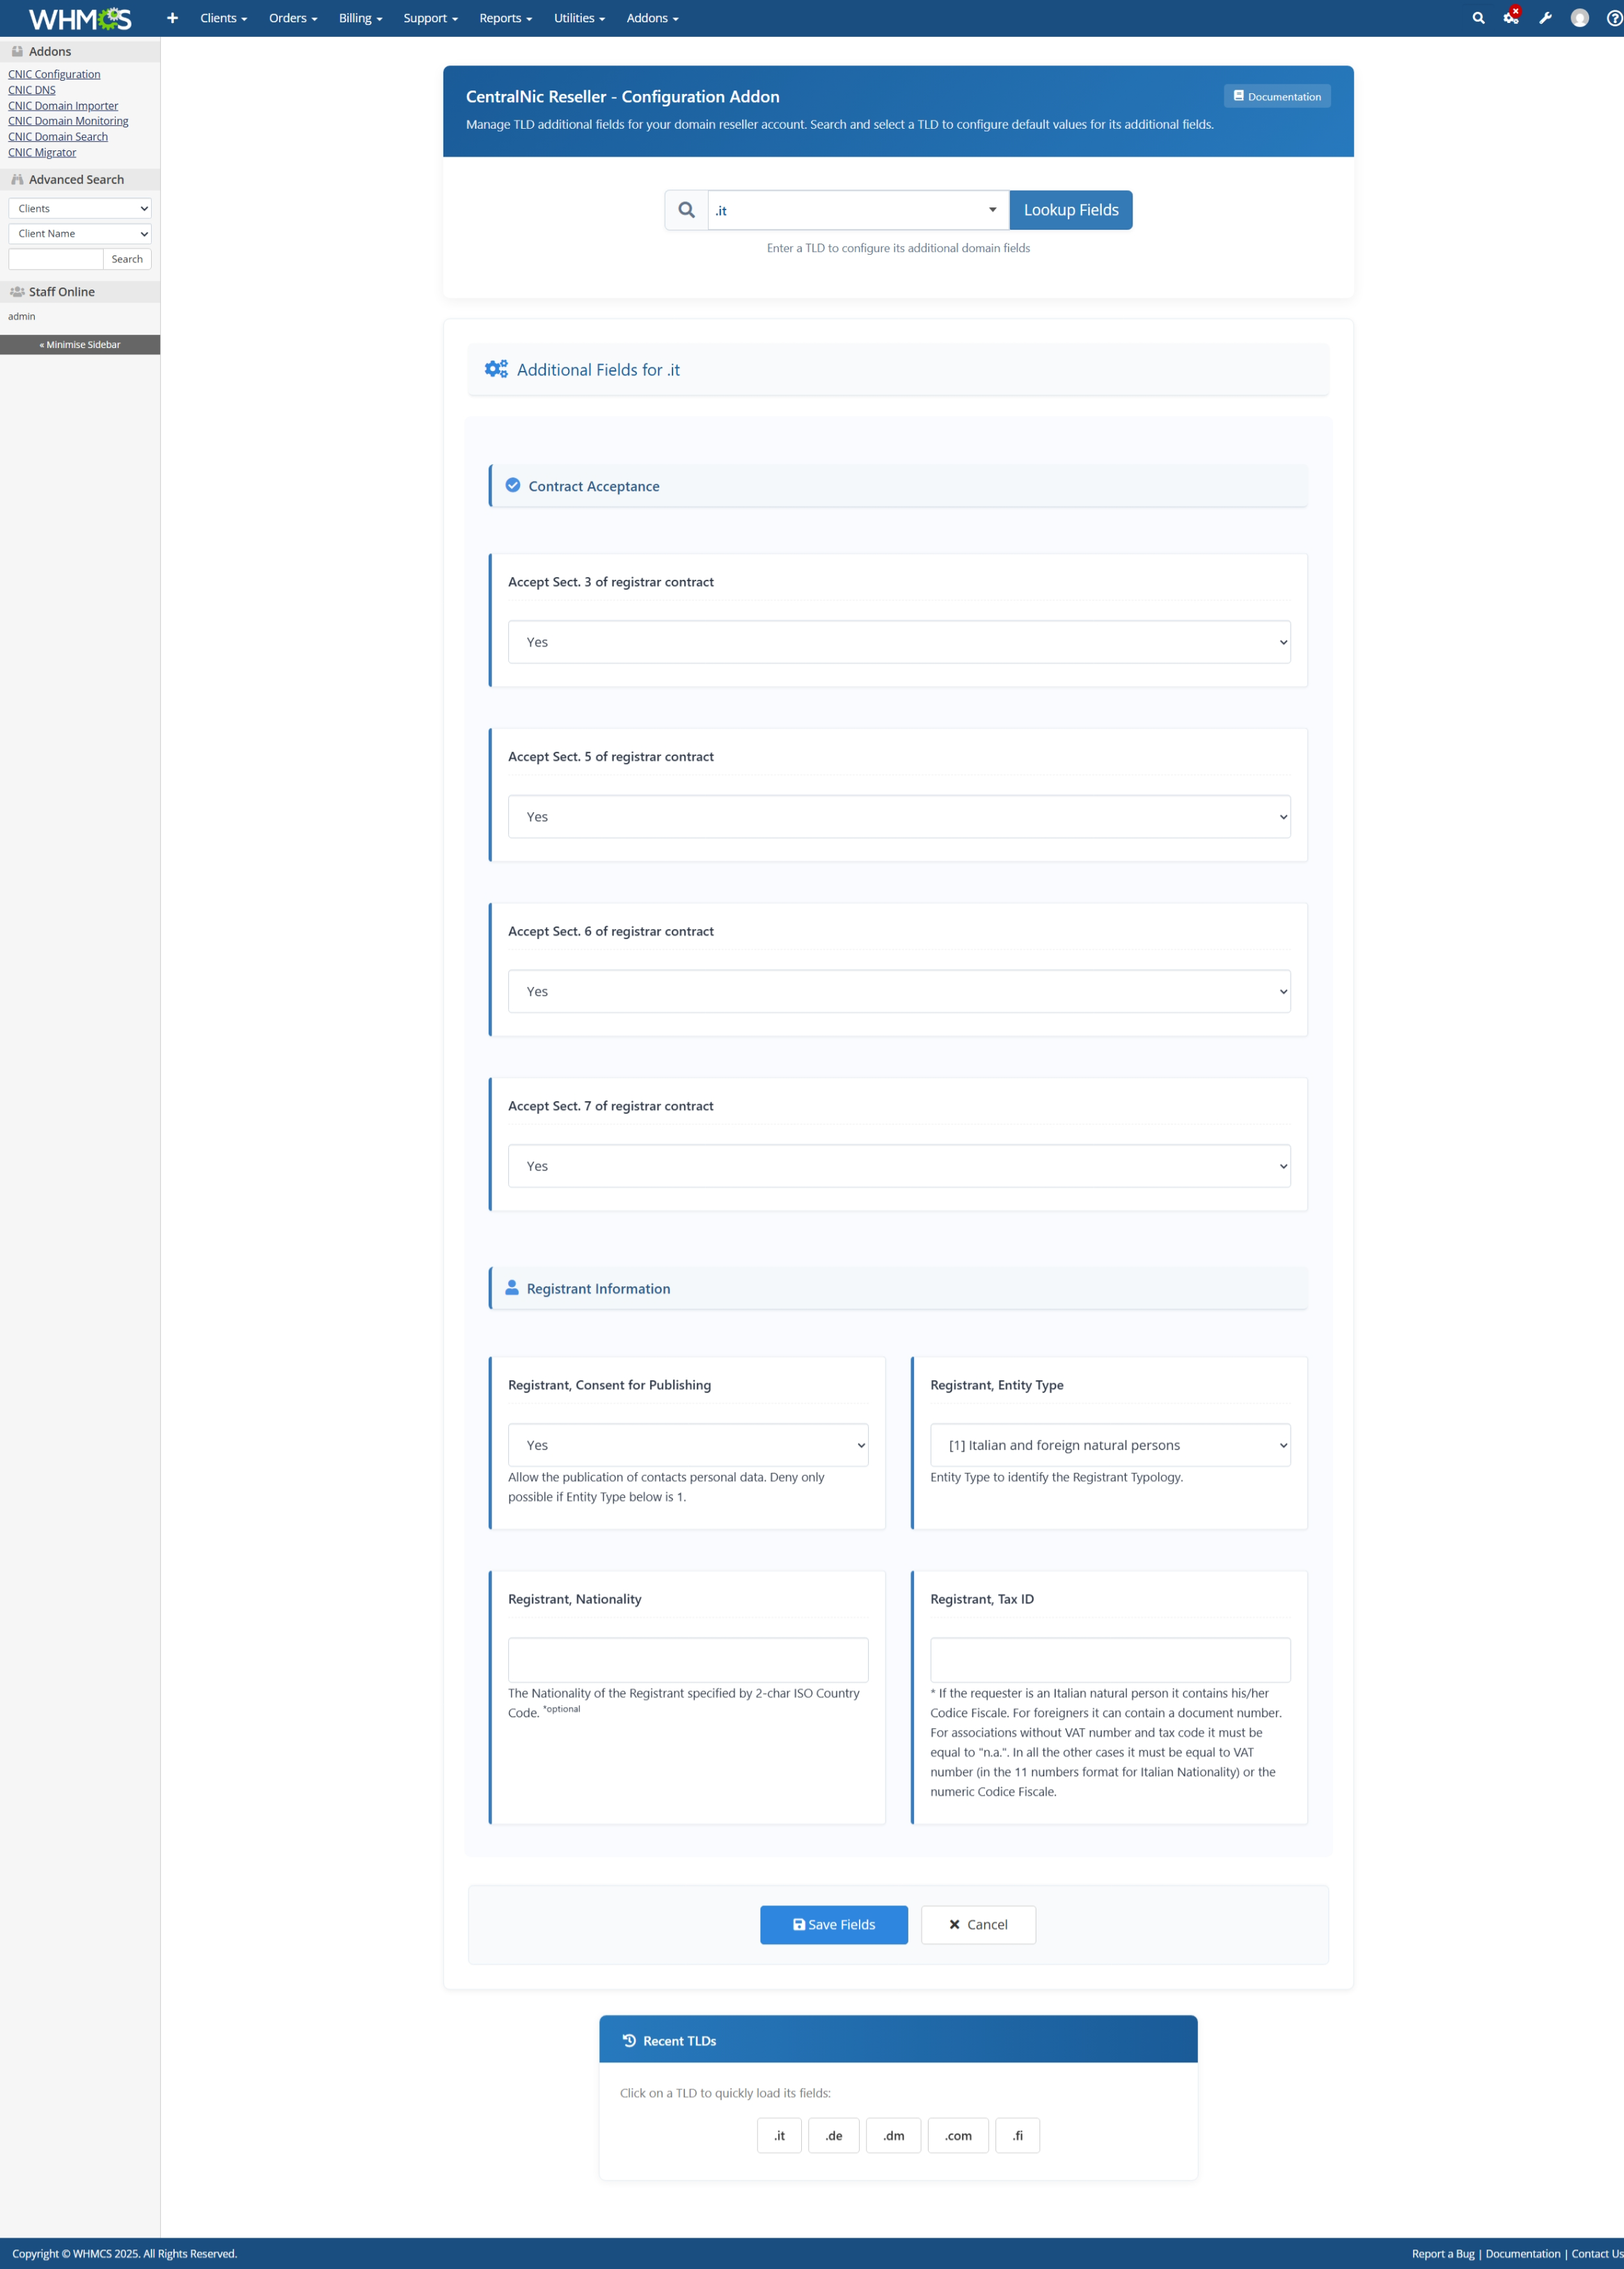
Task: Click Contact Us footer link
Action: point(1597,2253)
